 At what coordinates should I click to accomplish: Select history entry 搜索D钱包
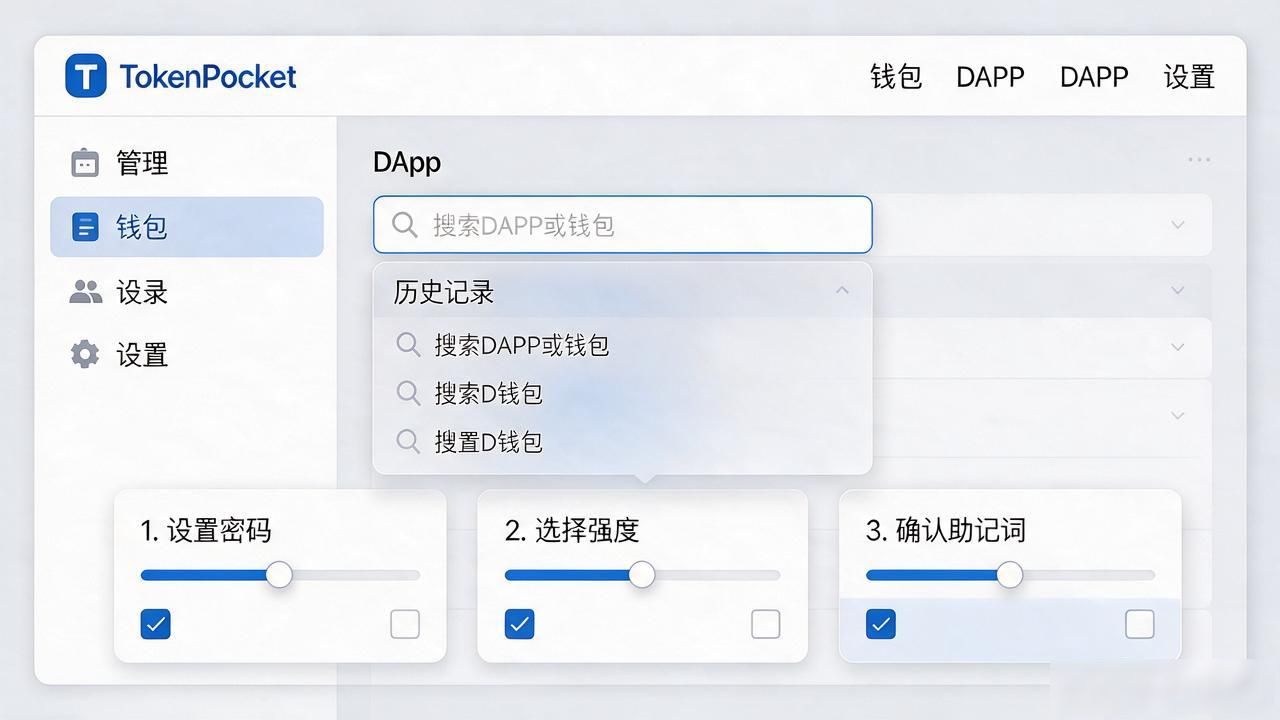pyautogui.click(x=622, y=393)
